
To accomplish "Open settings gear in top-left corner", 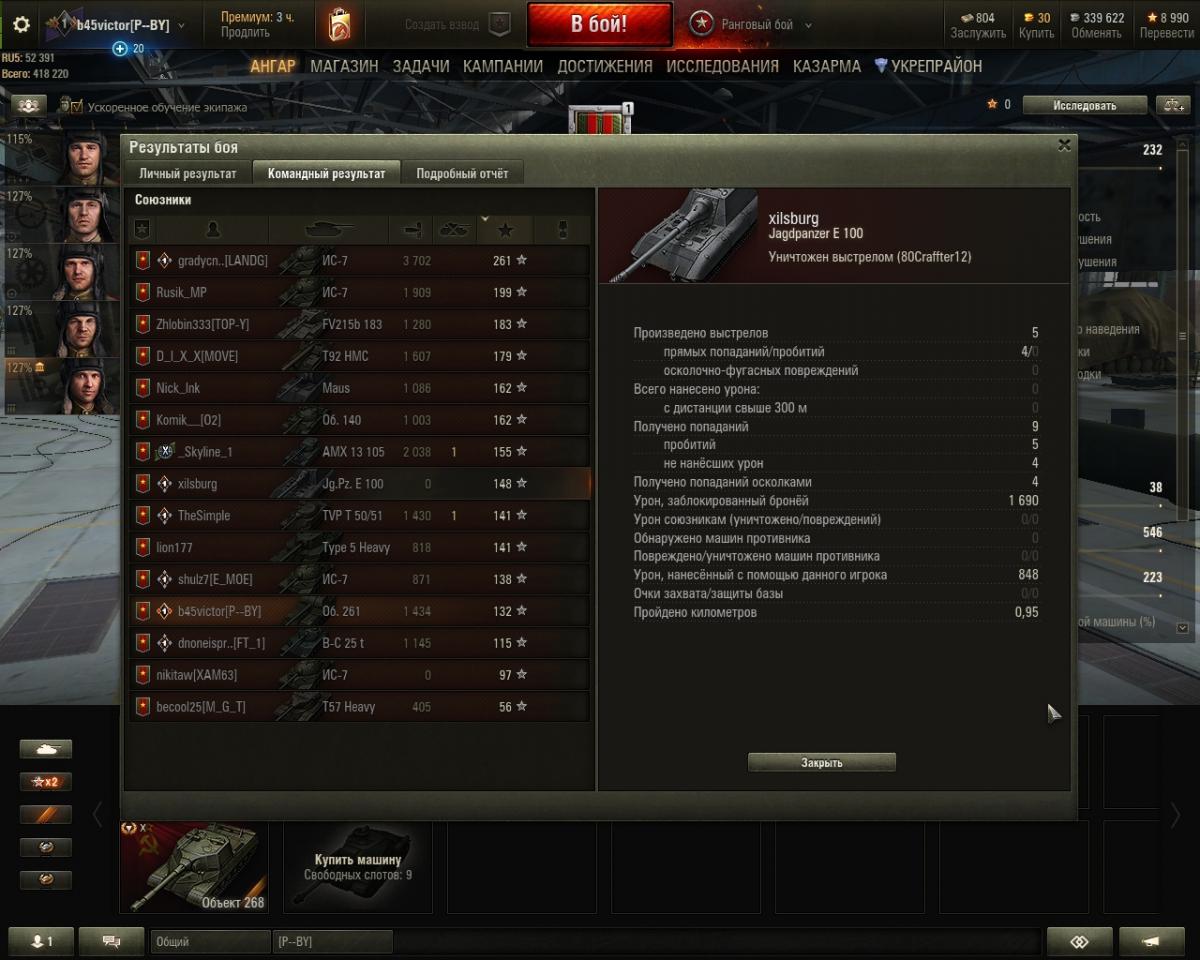I will (x=21, y=25).
